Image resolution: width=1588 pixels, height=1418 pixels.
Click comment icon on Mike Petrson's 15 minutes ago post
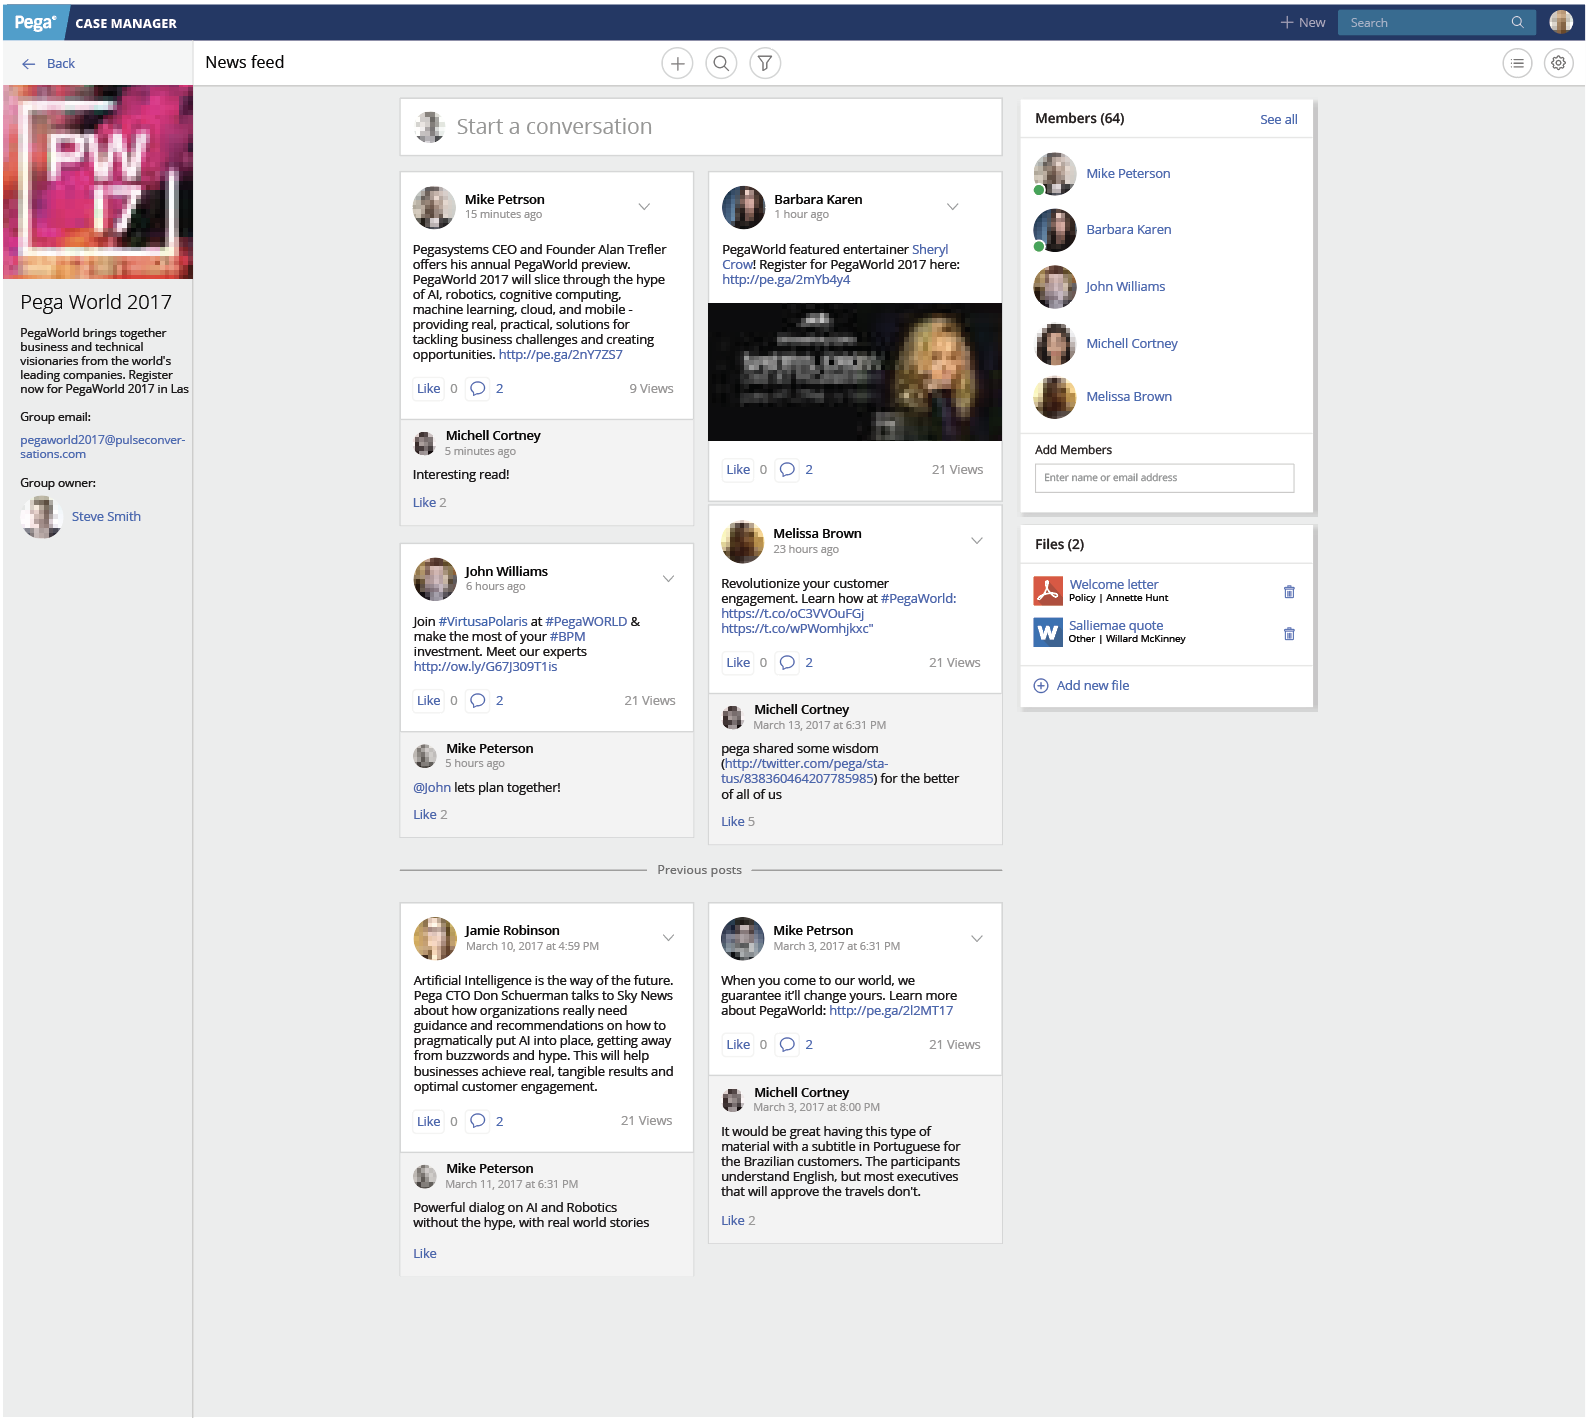point(478,389)
